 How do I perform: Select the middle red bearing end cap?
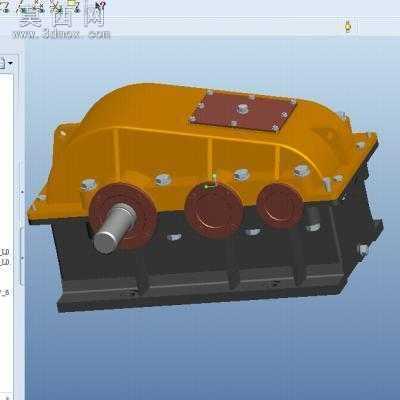point(214,210)
